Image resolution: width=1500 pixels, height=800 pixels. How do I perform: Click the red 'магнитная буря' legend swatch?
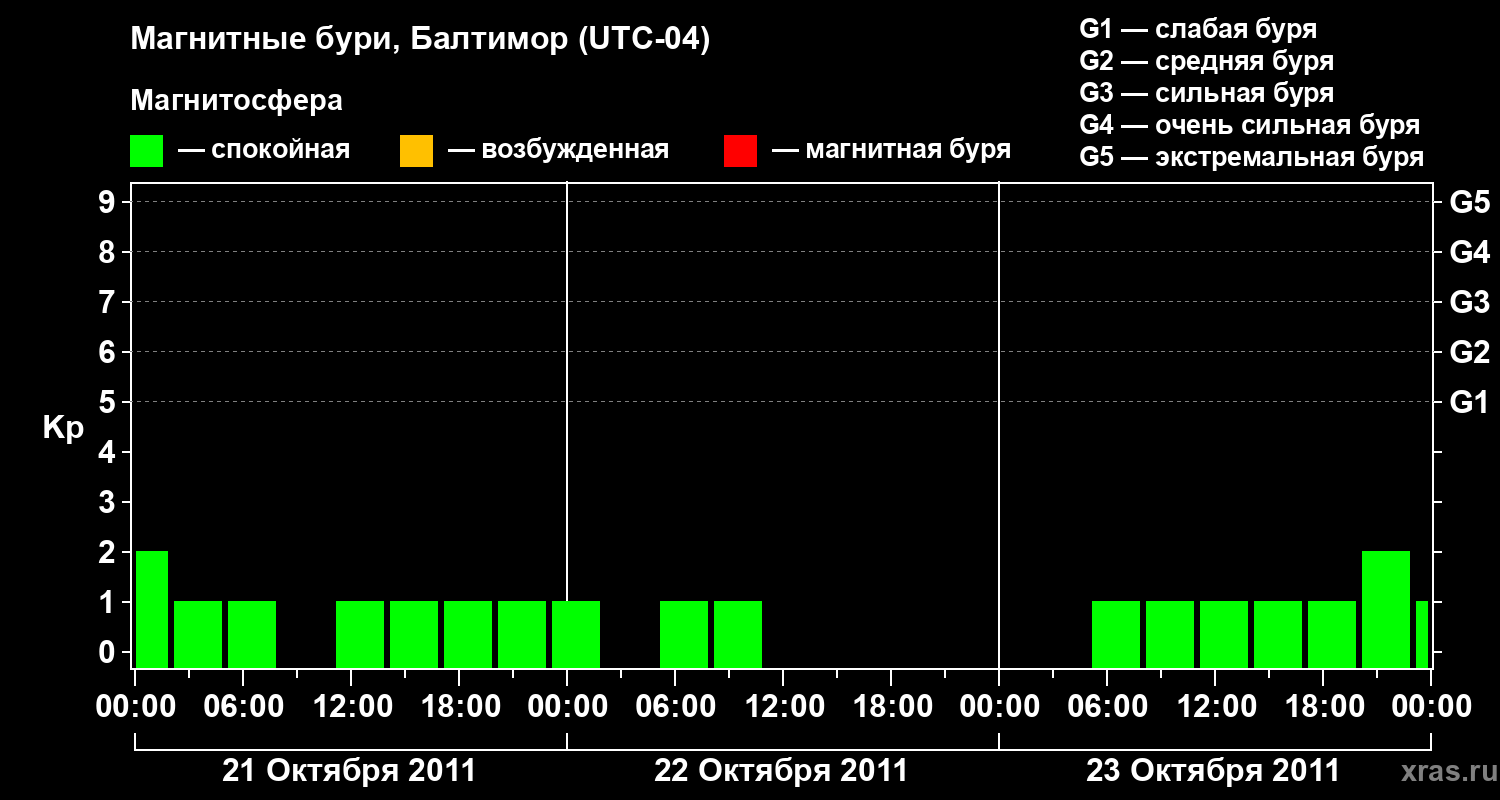(740, 151)
